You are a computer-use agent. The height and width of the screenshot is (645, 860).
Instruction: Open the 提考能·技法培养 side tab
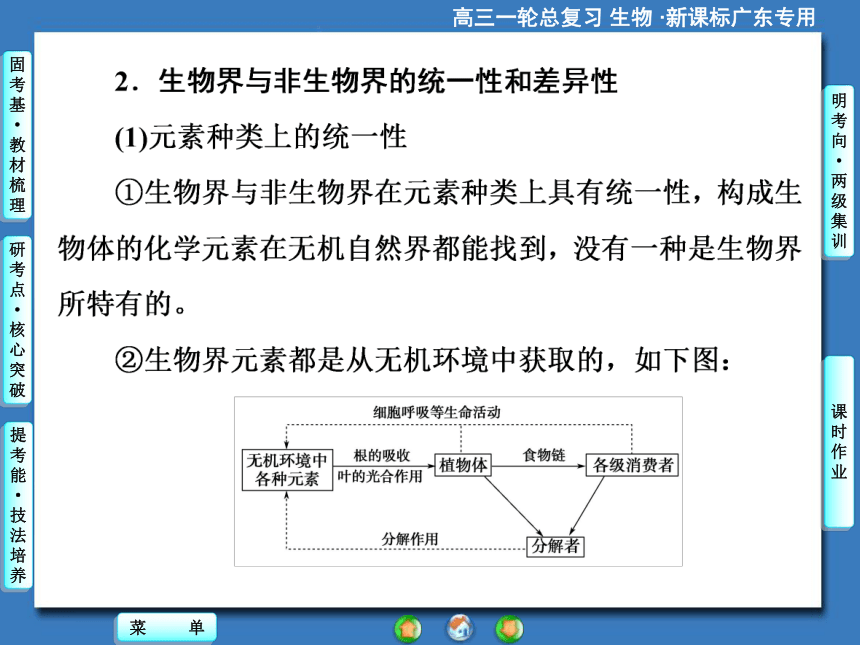point(18,506)
